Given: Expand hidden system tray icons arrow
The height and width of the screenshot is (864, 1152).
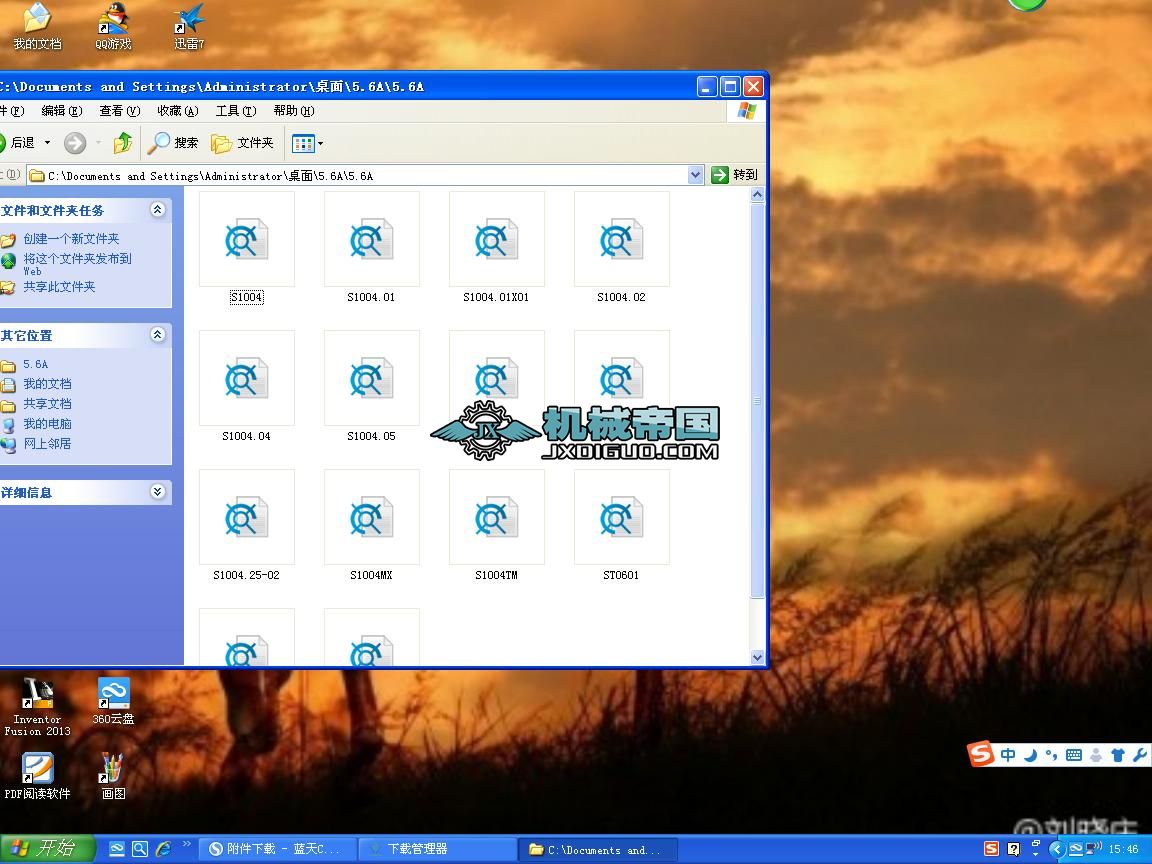Looking at the screenshot, I should (x=1057, y=849).
